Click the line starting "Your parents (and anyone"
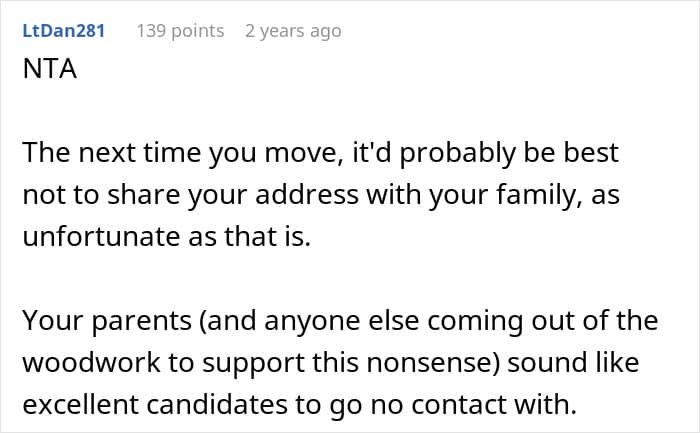This screenshot has width=700, height=433. [340, 321]
